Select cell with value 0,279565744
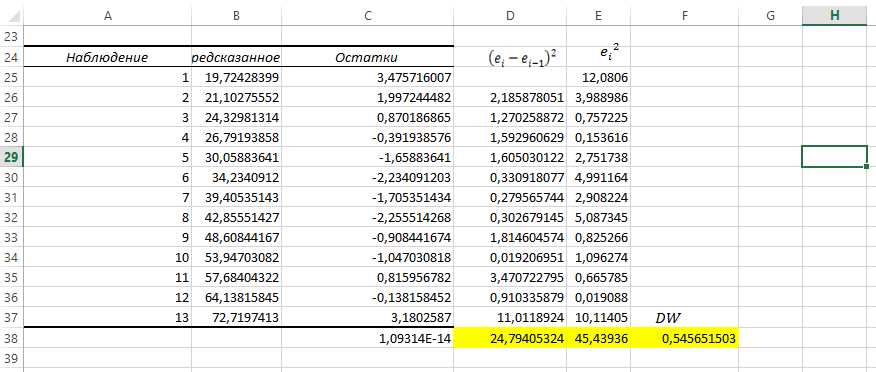876x372 pixels. pyautogui.click(x=510, y=197)
